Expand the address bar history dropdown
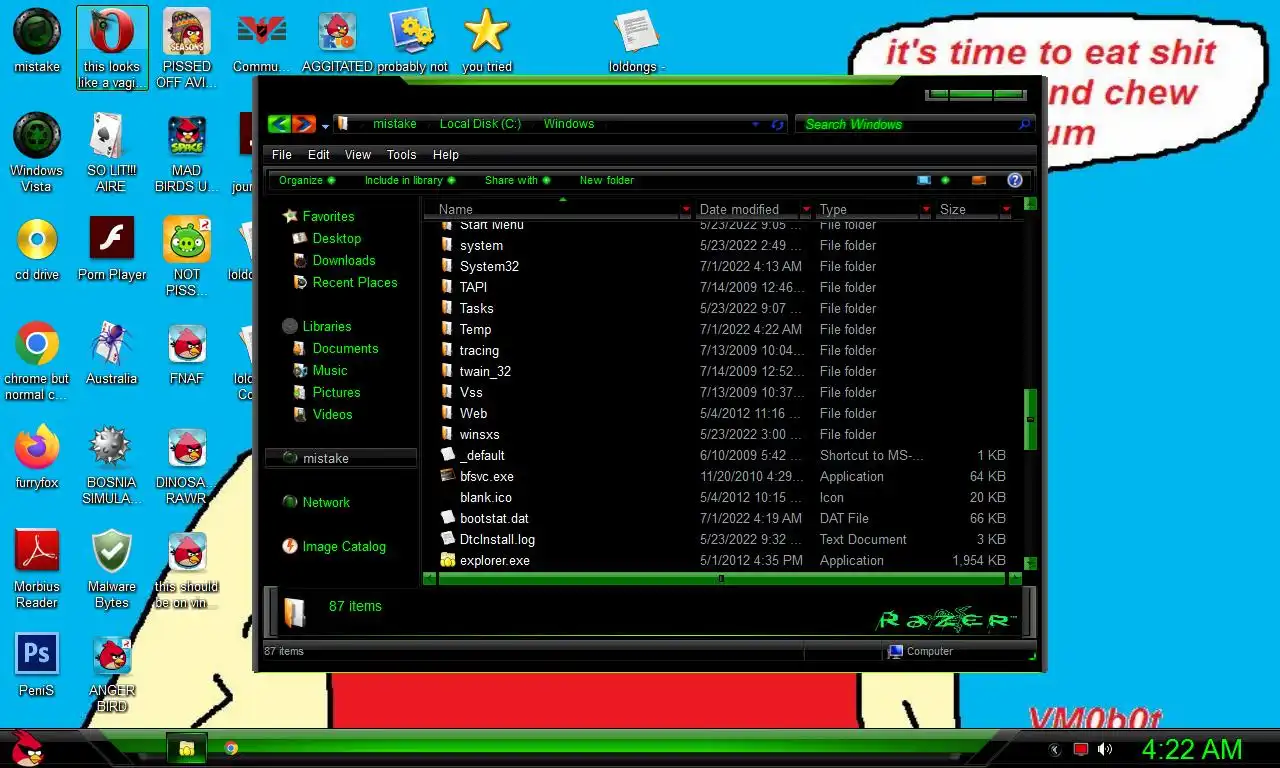 pos(756,124)
